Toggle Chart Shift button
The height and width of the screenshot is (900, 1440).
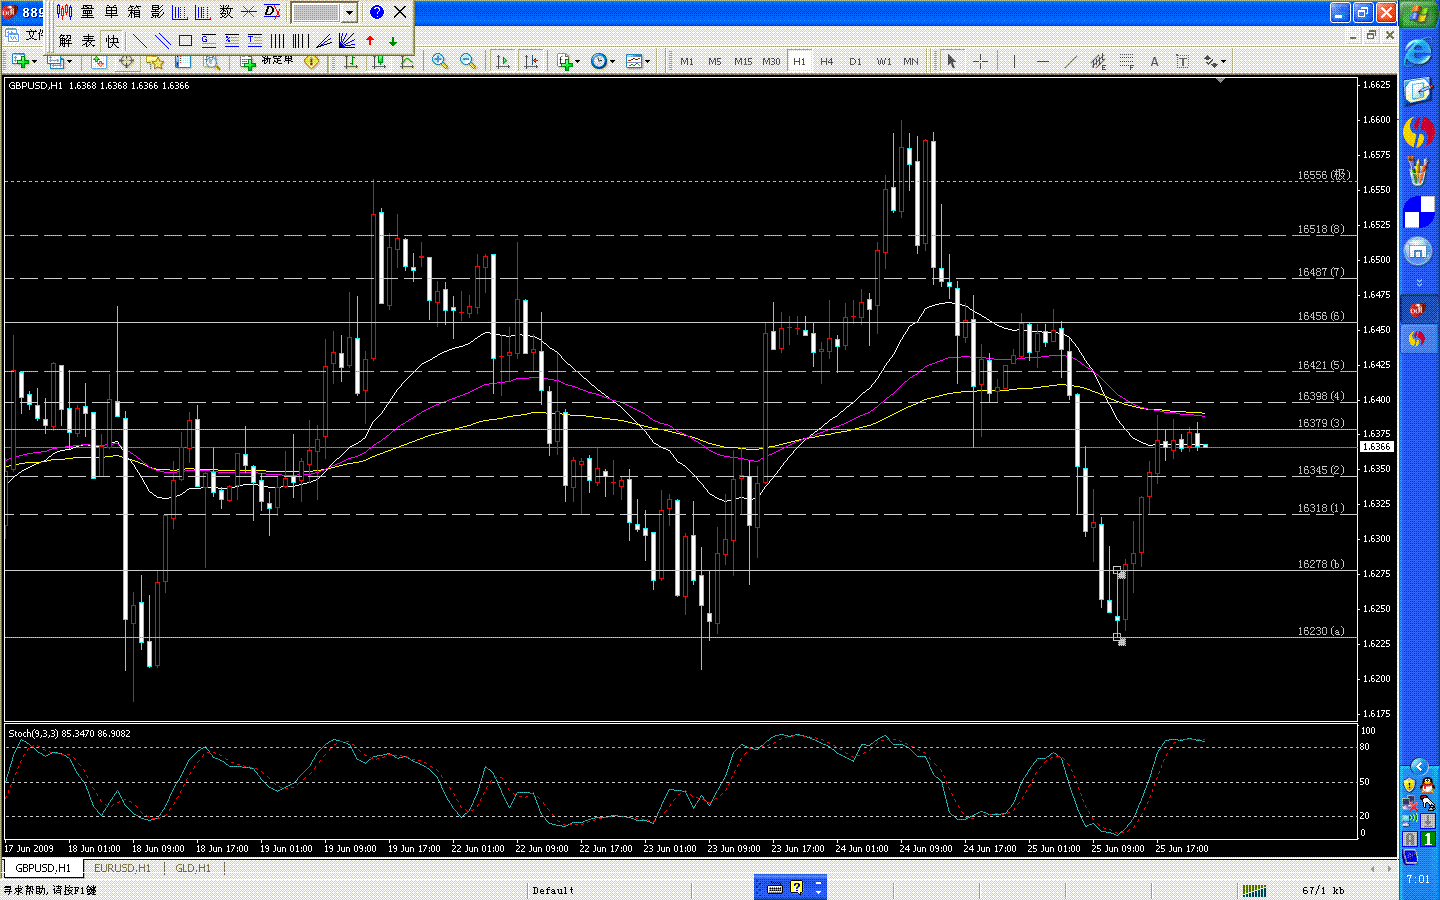coord(531,61)
